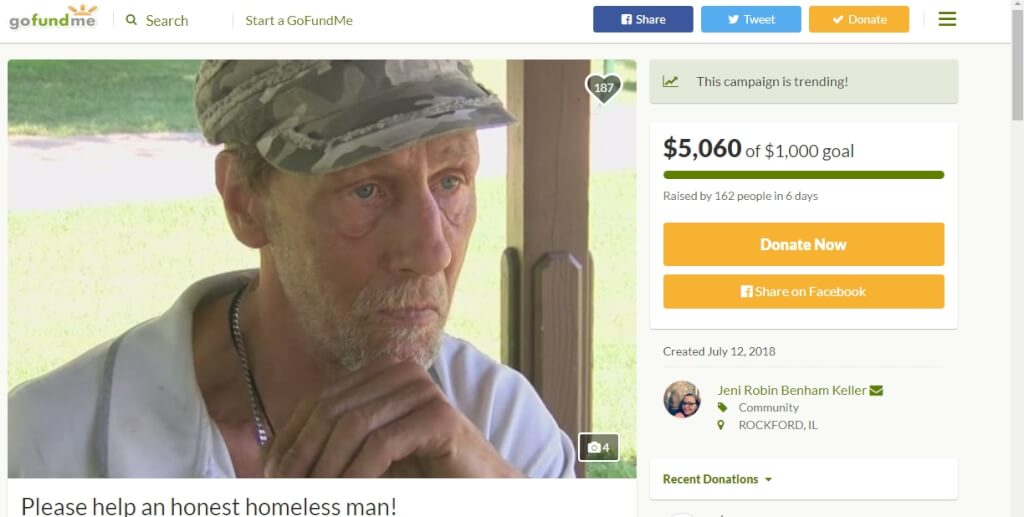Click the header Donate button
This screenshot has height=517, width=1024.
[x=859, y=19]
